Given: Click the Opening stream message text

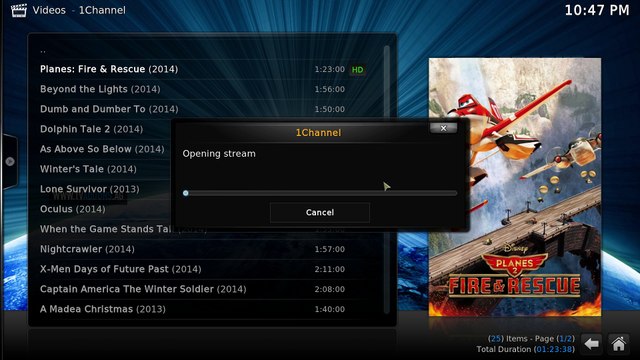Looking at the screenshot, I should tap(219, 154).
